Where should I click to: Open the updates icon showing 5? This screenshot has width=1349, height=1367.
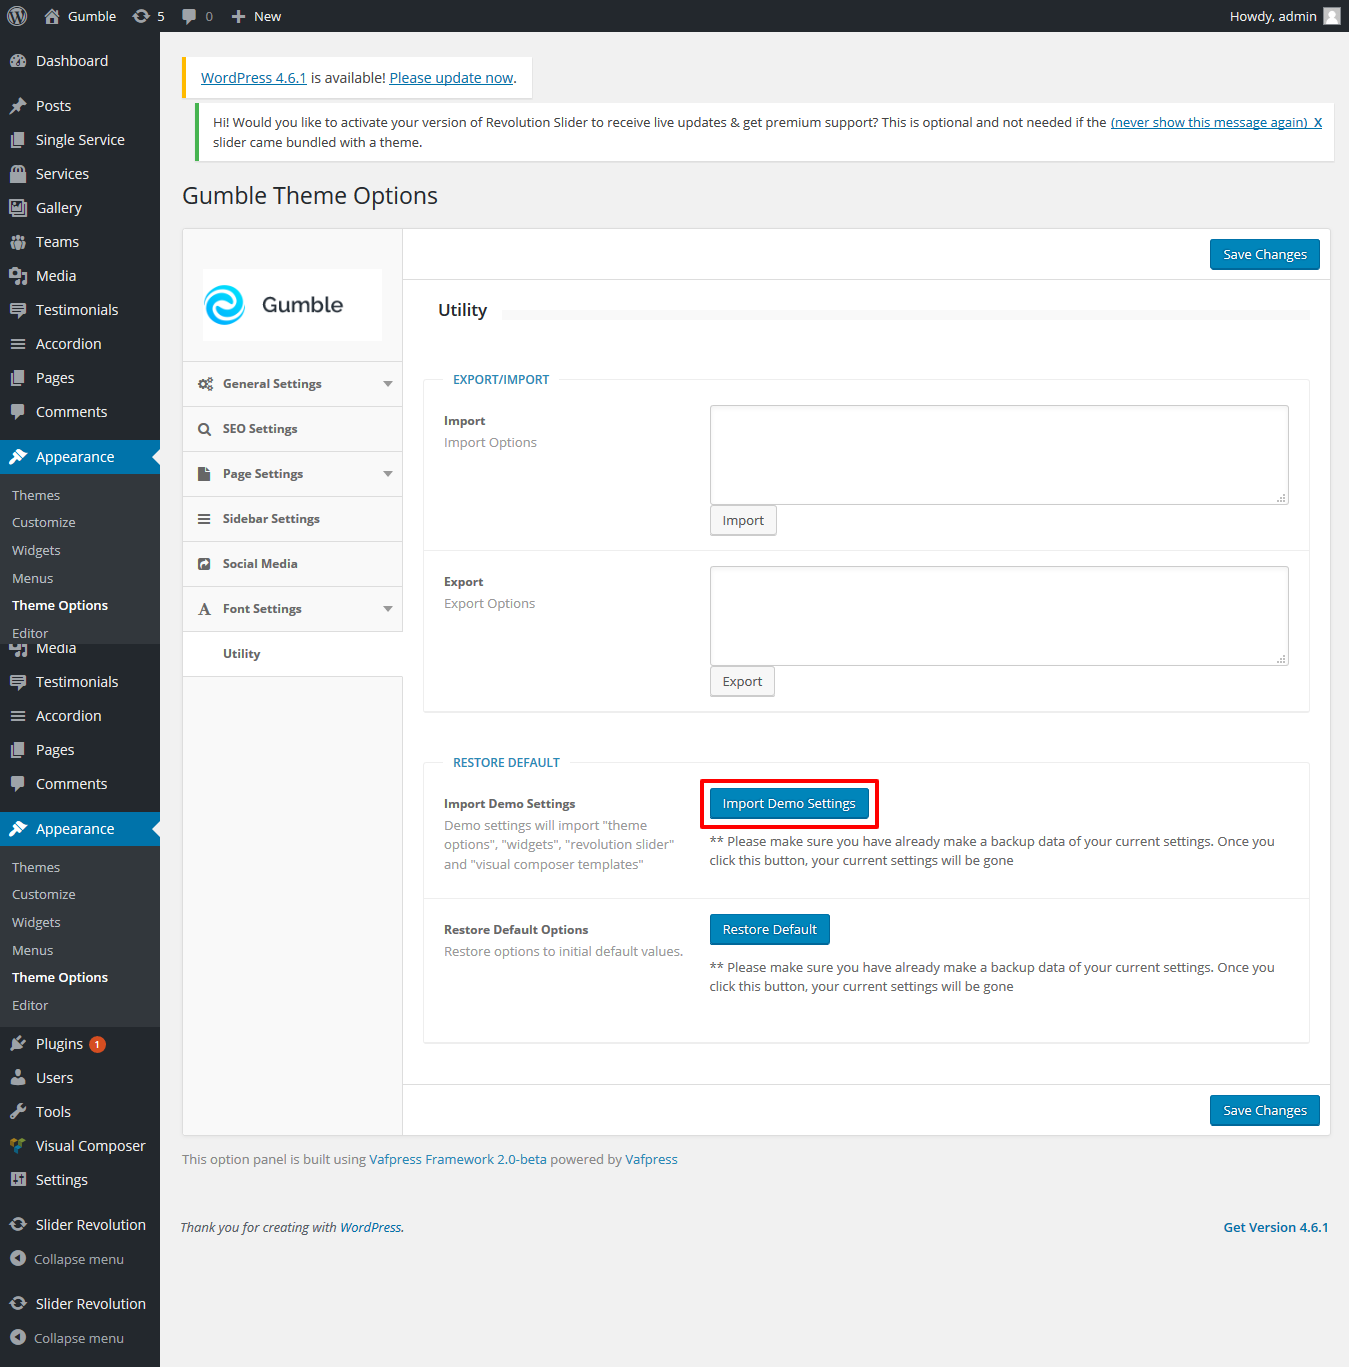tap(142, 16)
